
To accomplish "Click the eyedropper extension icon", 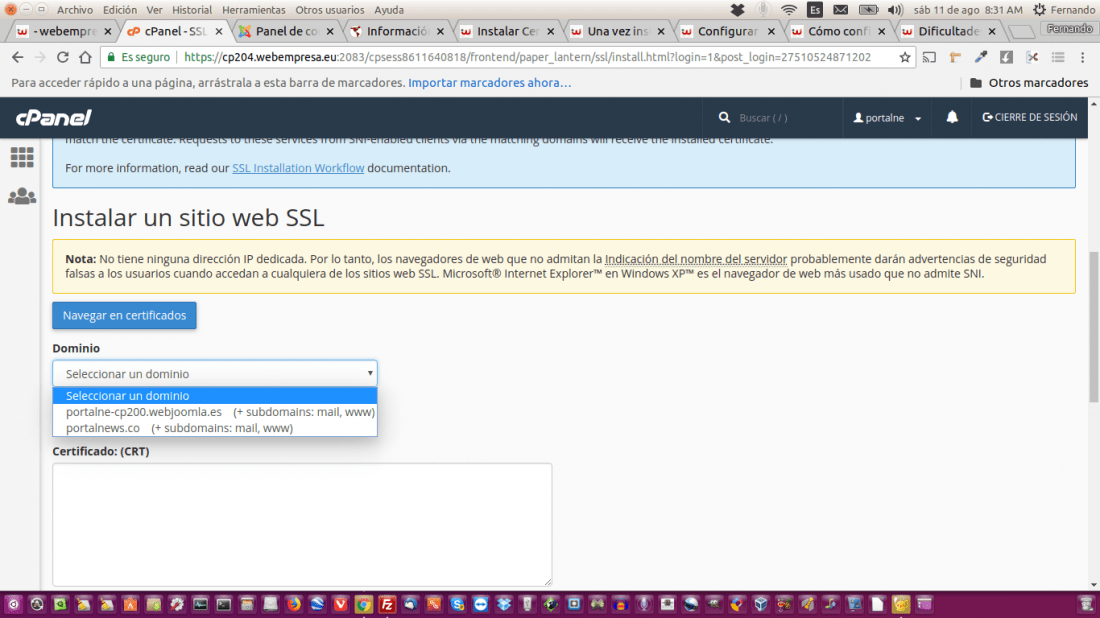I will pos(981,58).
